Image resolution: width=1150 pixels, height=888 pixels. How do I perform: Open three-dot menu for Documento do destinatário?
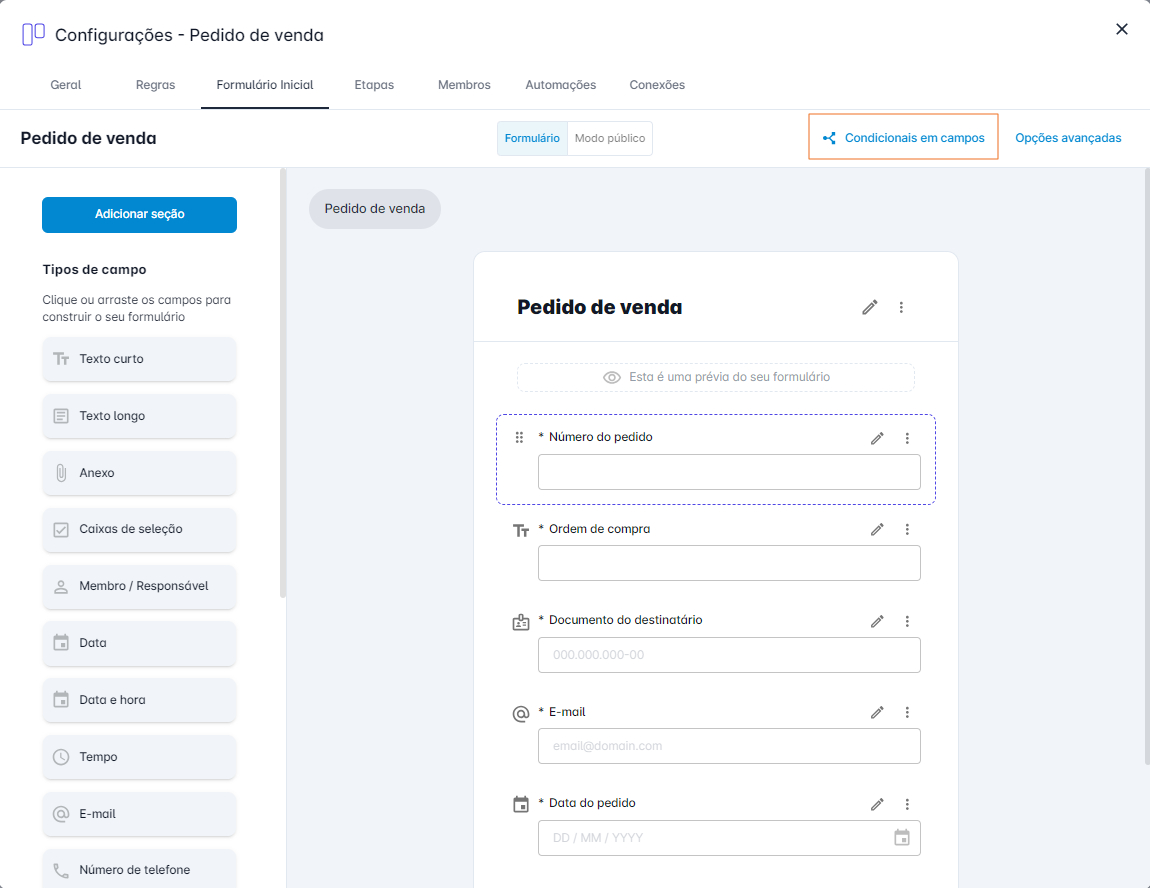point(907,621)
